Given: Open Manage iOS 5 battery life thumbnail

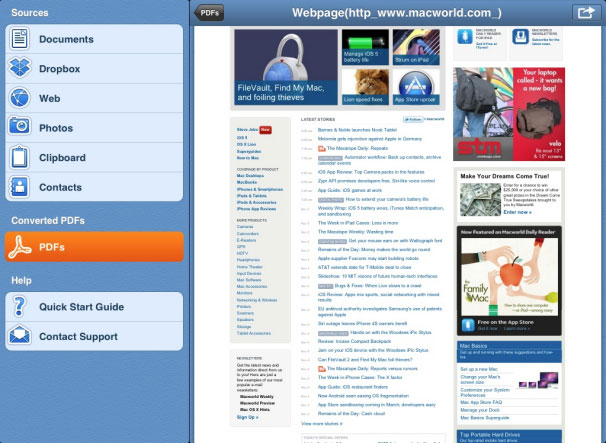Looking at the screenshot, I should pyautogui.click(x=365, y=47).
